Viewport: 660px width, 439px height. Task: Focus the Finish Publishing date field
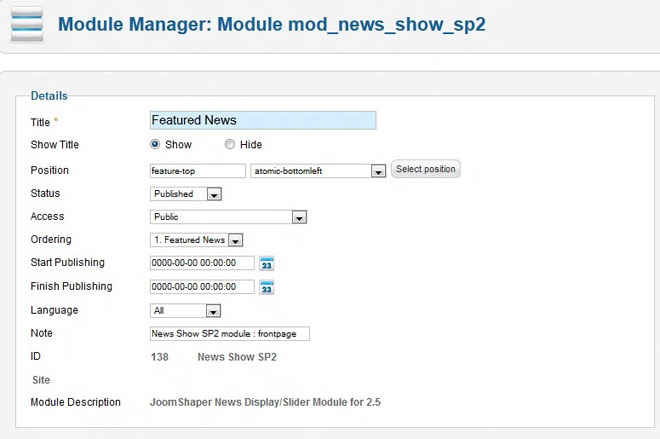click(x=201, y=287)
